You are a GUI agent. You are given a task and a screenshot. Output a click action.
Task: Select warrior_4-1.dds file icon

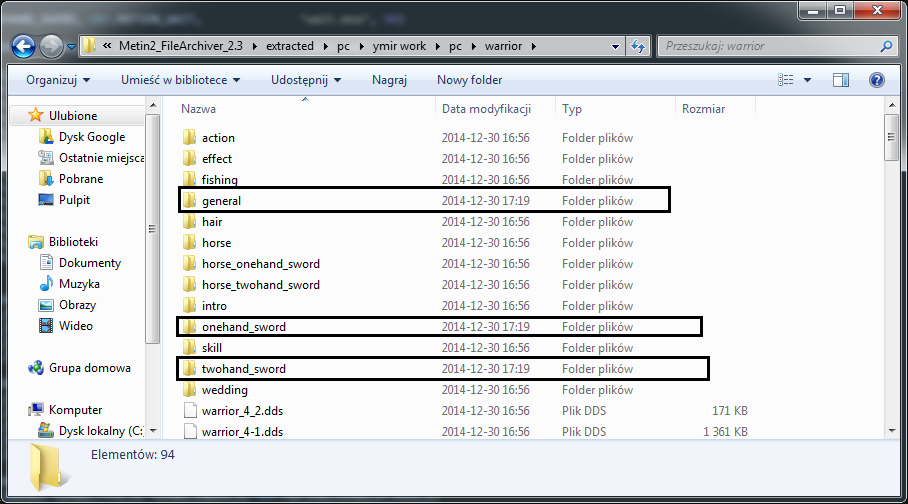coord(190,431)
